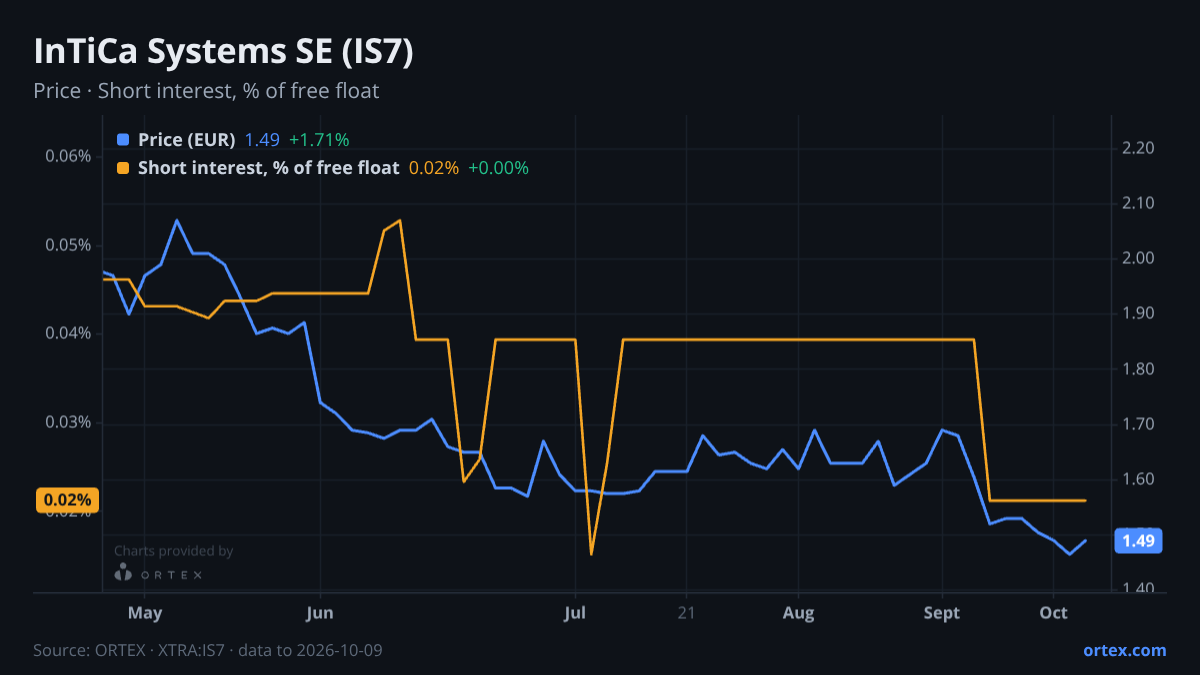
Task: Click the 1.70 right axis label
Action: point(1139,424)
